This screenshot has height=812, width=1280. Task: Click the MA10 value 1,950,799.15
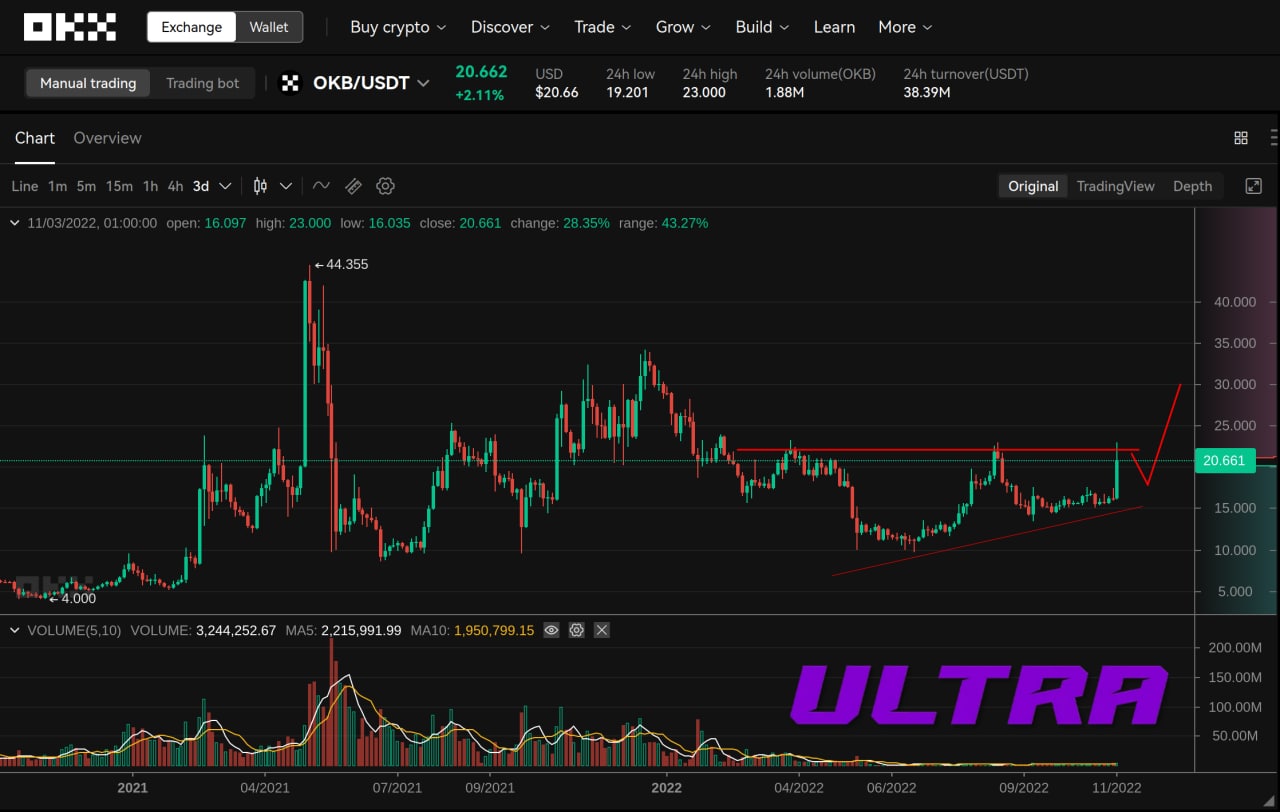click(494, 630)
